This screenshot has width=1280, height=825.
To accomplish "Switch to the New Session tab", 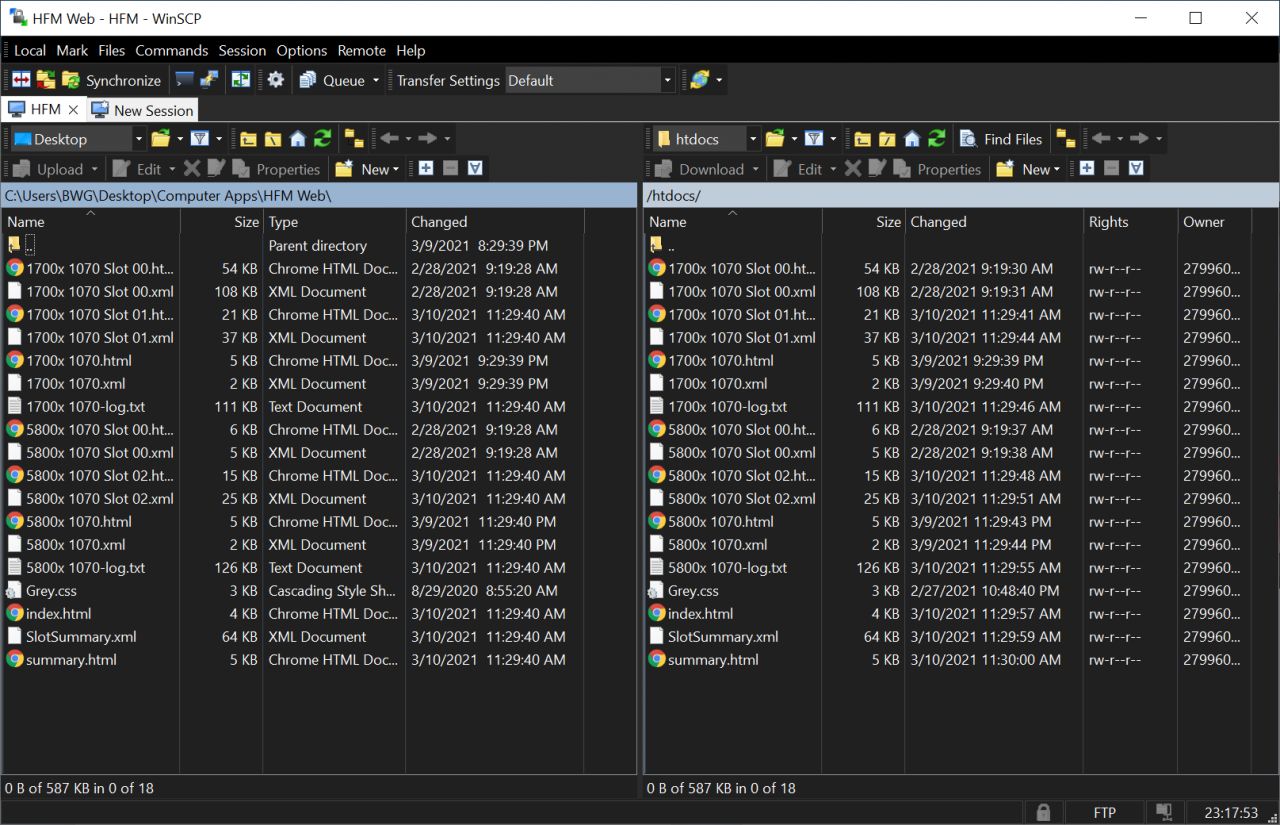I will point(142,110).
